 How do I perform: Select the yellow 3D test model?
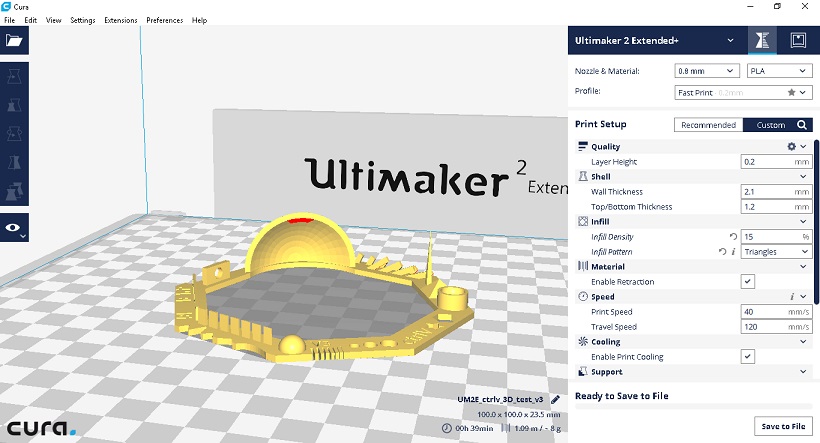pyautogui.click(x=323, y=289)
